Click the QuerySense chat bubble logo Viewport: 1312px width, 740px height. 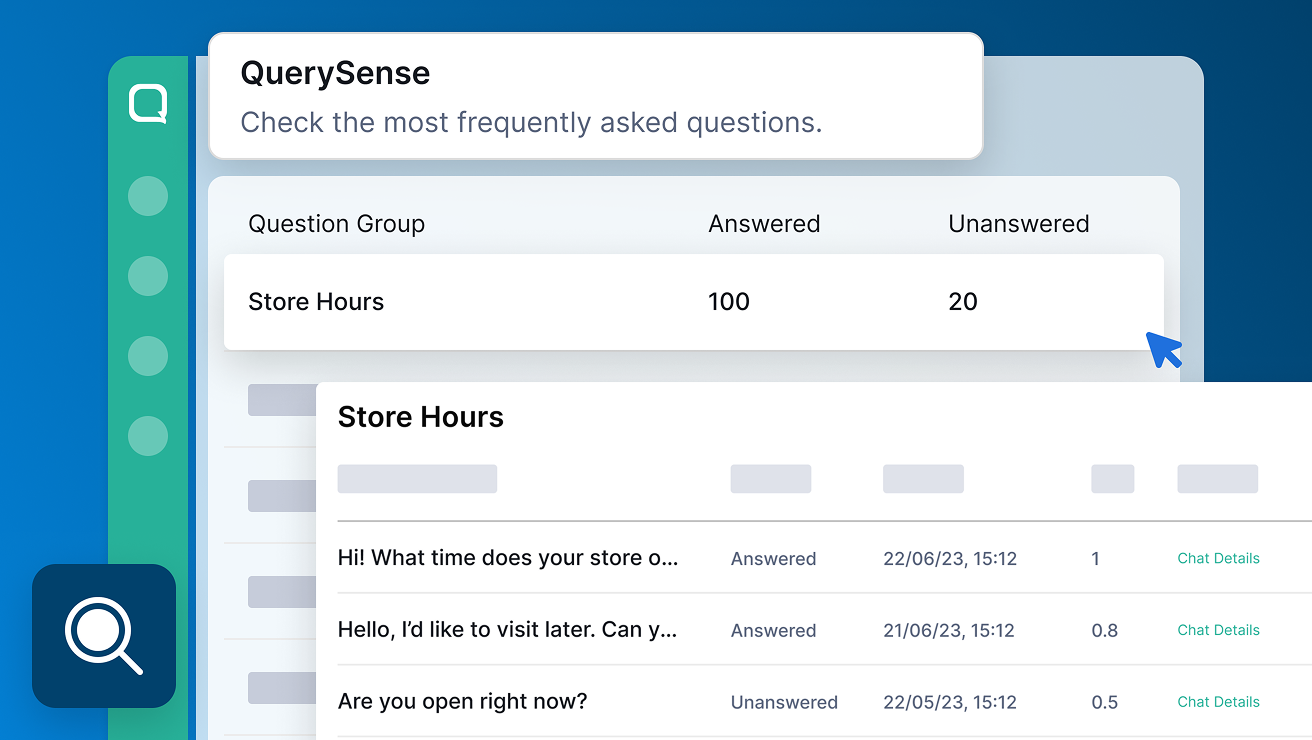(148, 104)
